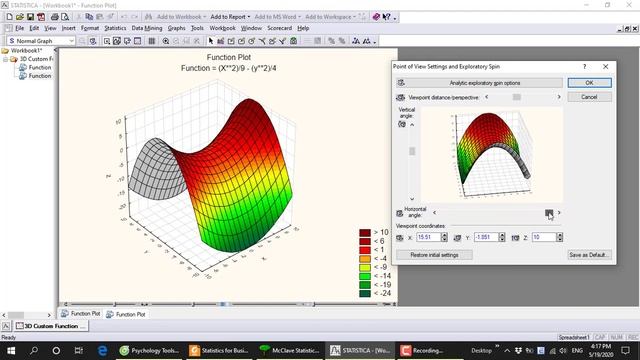Open Task View from the taskbar

(x=79, y=350)
